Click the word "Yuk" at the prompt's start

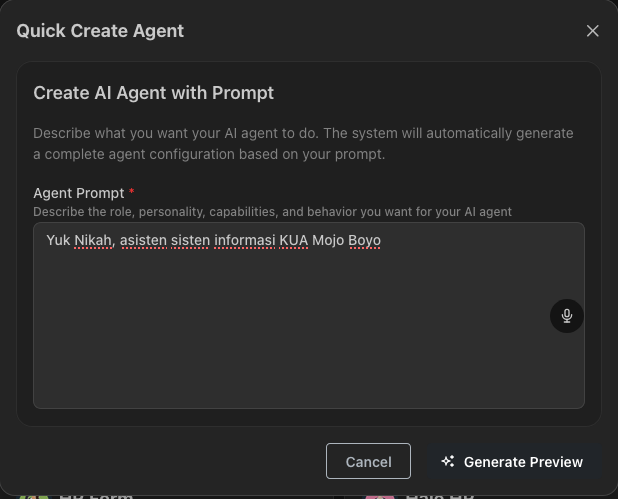coord(58,240)
